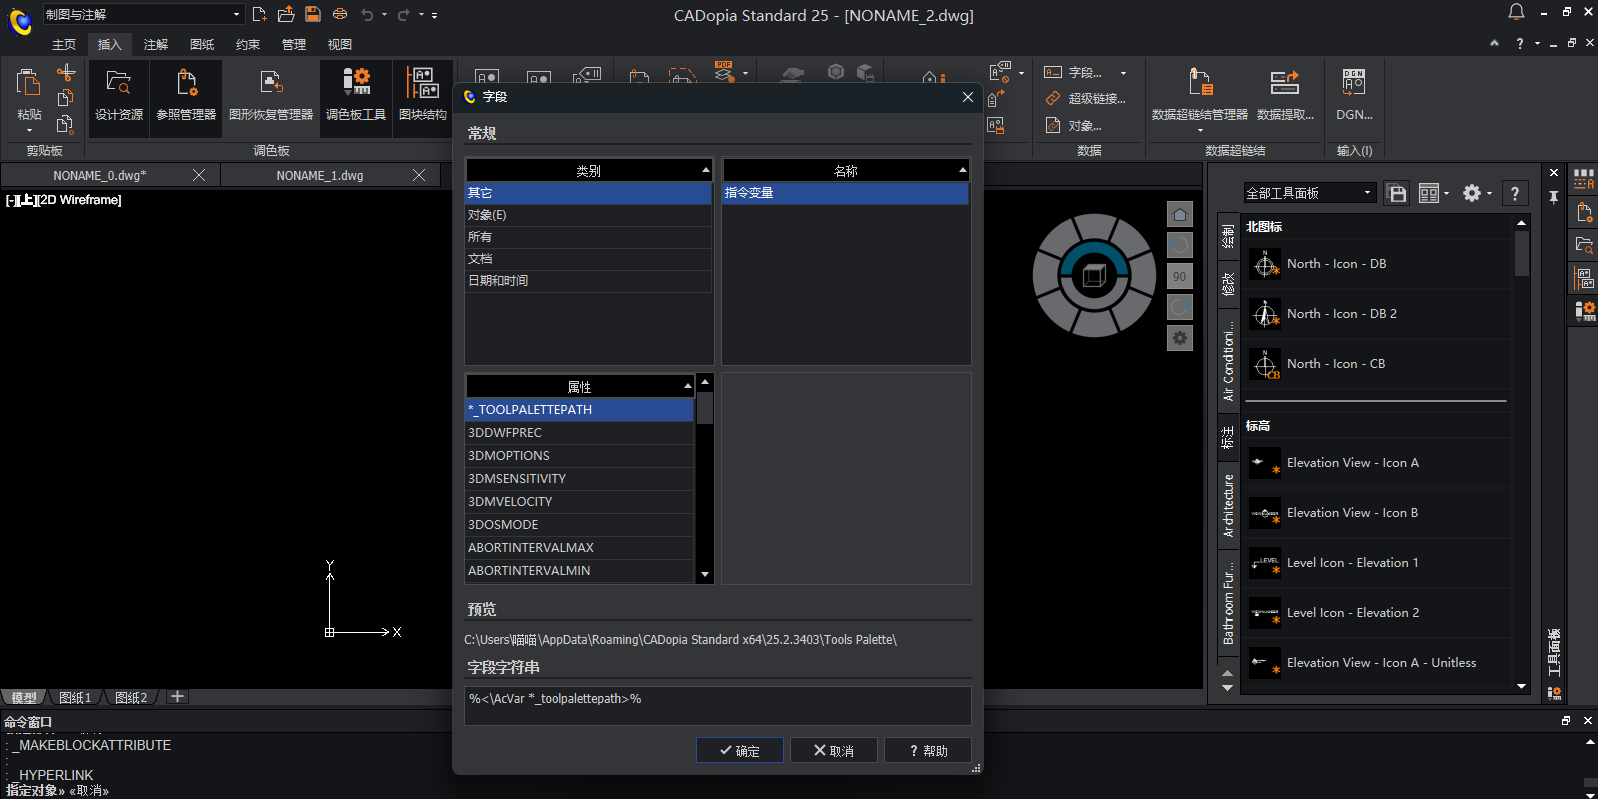Open the 全部工具面板 palette dropdown

coord(1309,193)
